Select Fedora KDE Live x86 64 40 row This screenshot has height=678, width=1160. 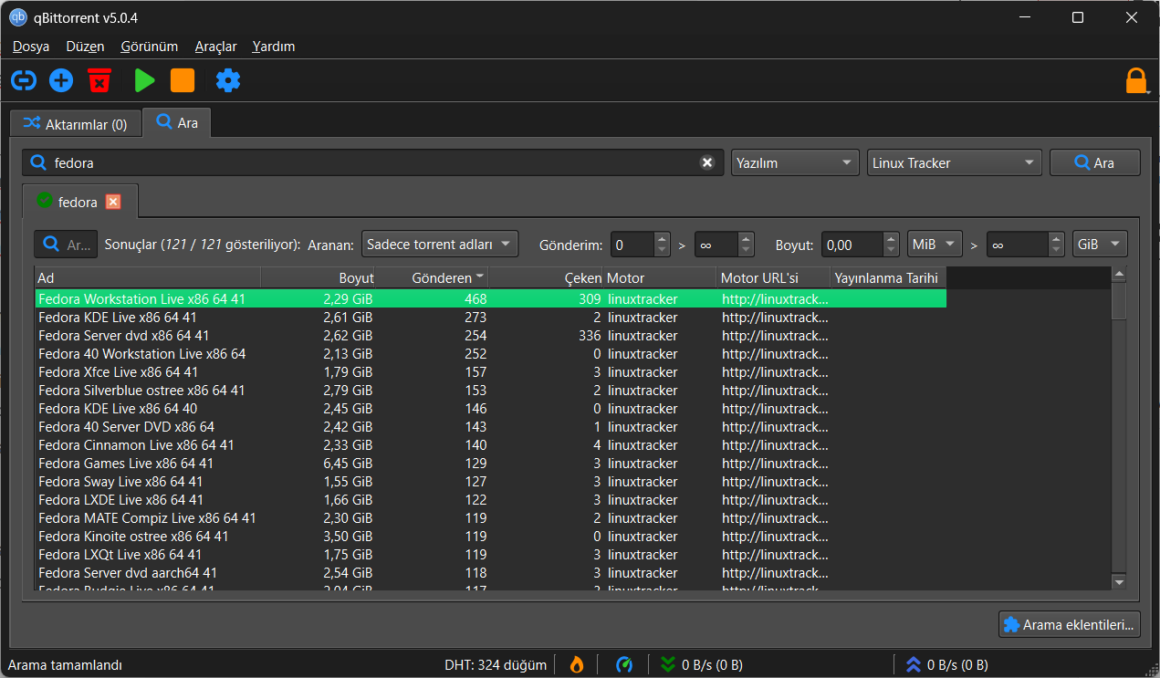pos(490,409)
